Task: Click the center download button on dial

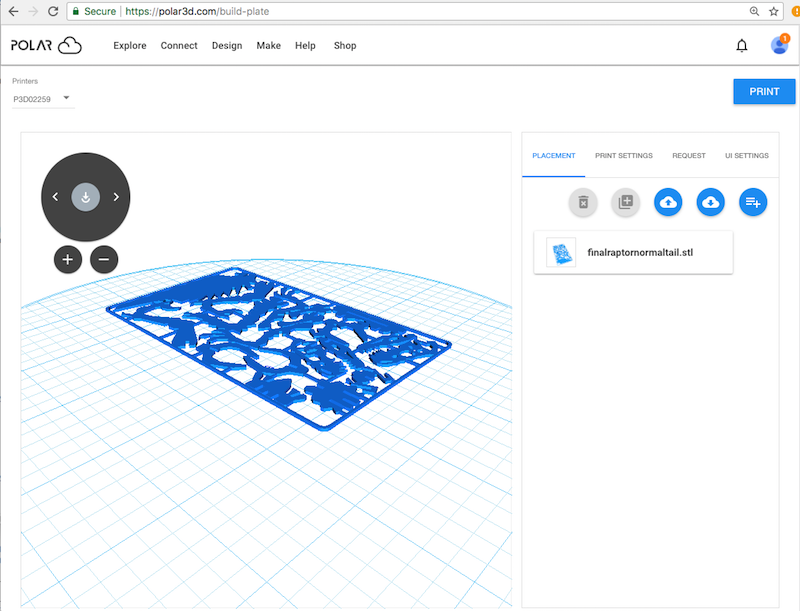Action: 86,197
